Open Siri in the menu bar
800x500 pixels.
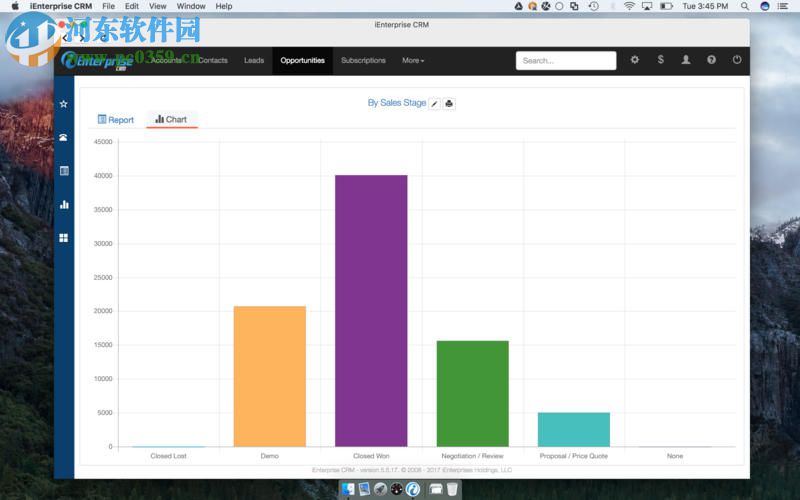click(764, 6)
